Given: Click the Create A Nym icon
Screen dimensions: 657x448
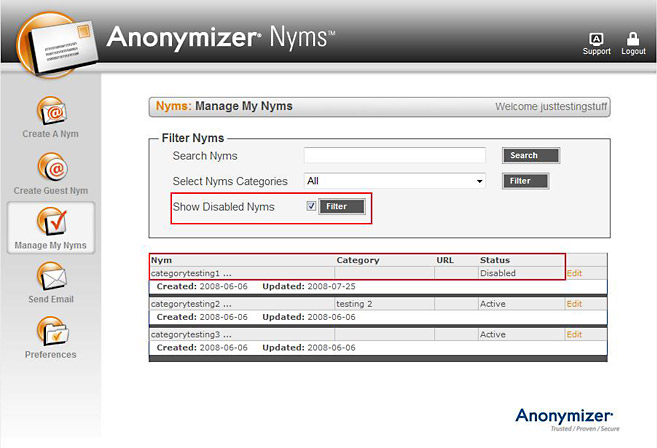Looking at the screenshot, I should pos(50,110).
